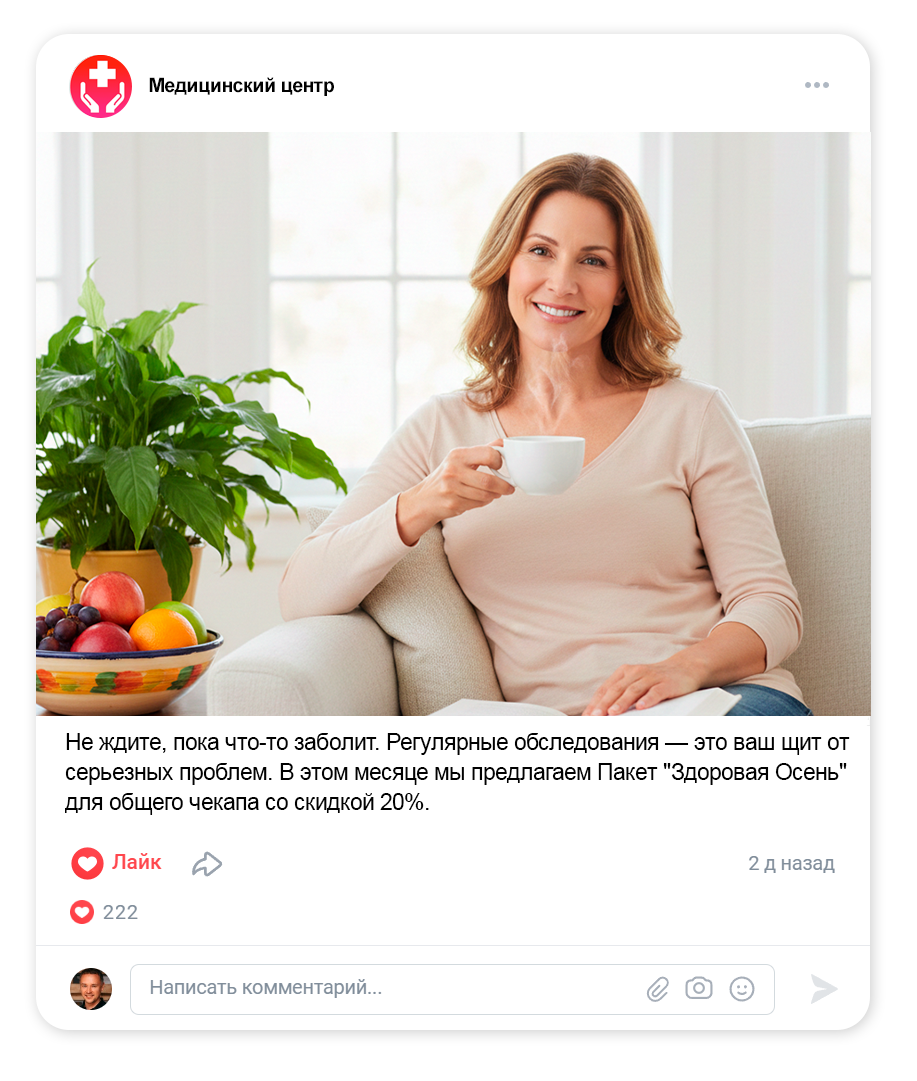Screen dimensions: 917x1081
Task: Click the fruit bowl in the photo
Action: [x=128, y=648]
